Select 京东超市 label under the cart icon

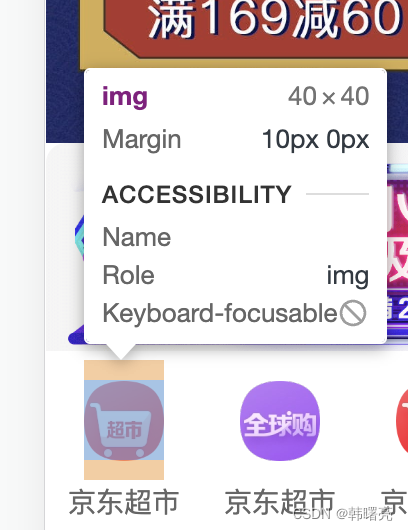pos(124,503)
